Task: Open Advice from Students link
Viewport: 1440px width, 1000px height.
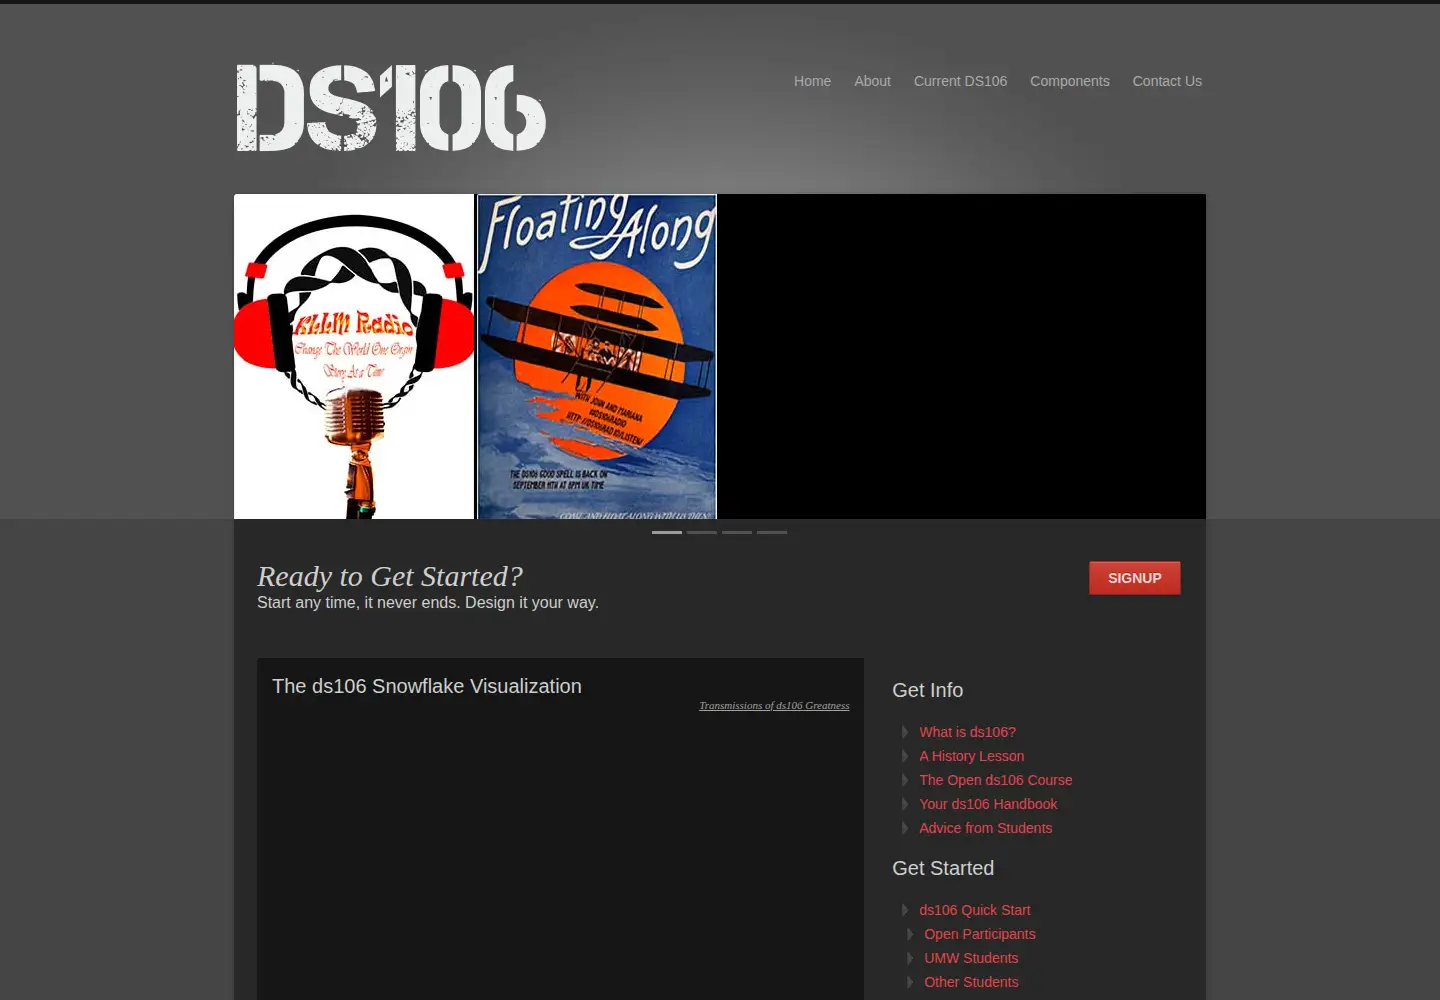Action: coord(986,828)
